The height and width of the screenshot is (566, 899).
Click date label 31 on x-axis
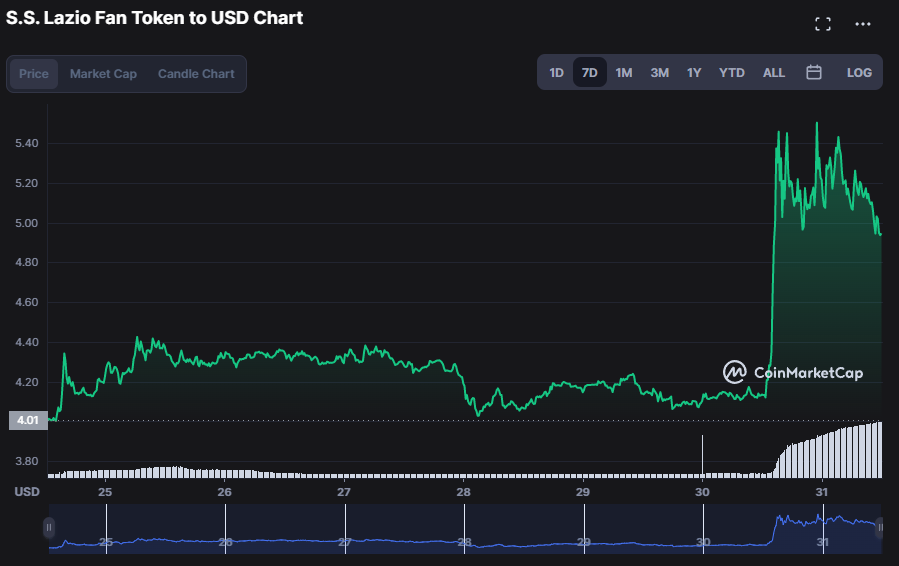tap(822, 492)
